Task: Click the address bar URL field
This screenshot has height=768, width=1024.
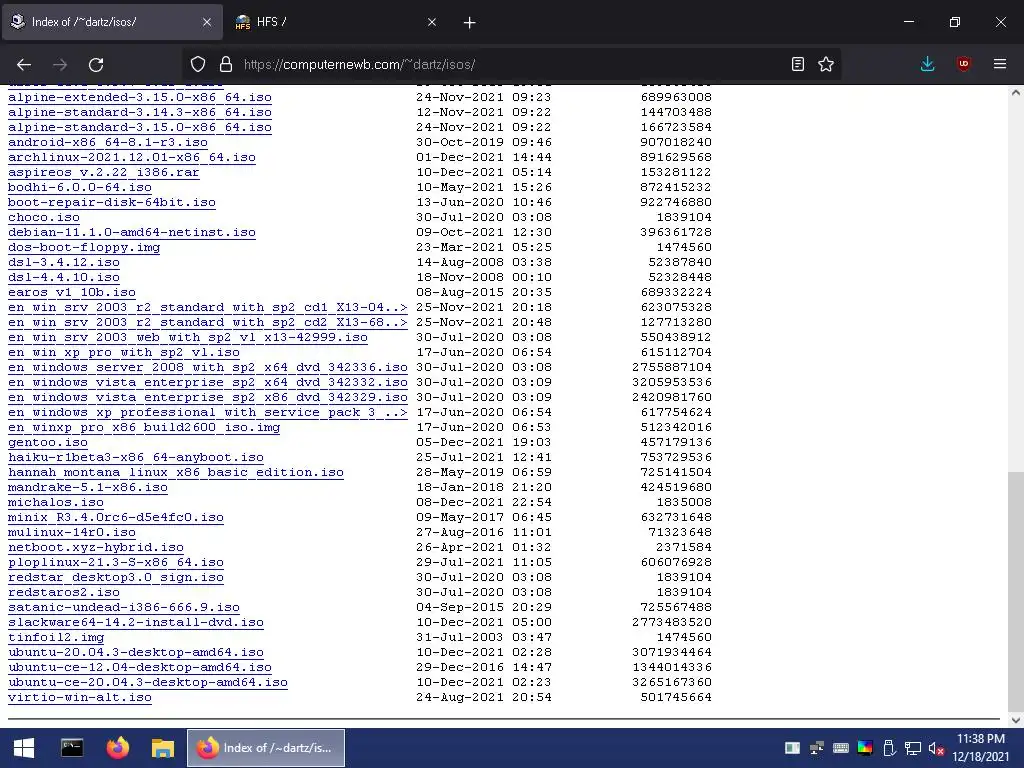Action: [509, 64]
